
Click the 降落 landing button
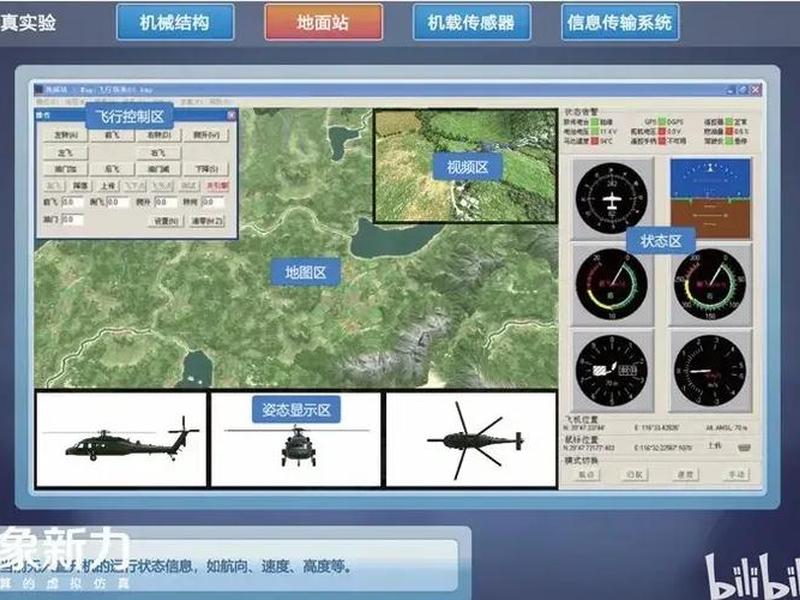click(x=81, y=186)
